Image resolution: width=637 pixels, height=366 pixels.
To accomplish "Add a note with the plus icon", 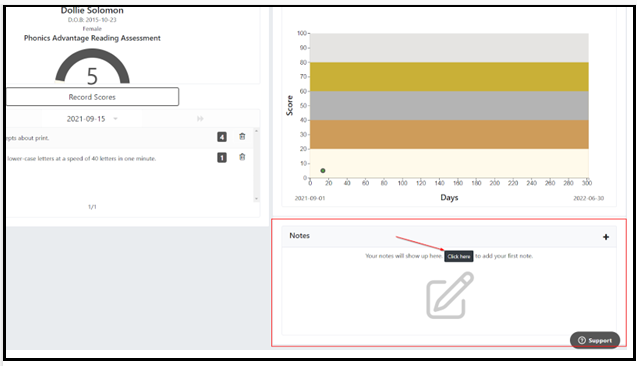I will 606,237.
